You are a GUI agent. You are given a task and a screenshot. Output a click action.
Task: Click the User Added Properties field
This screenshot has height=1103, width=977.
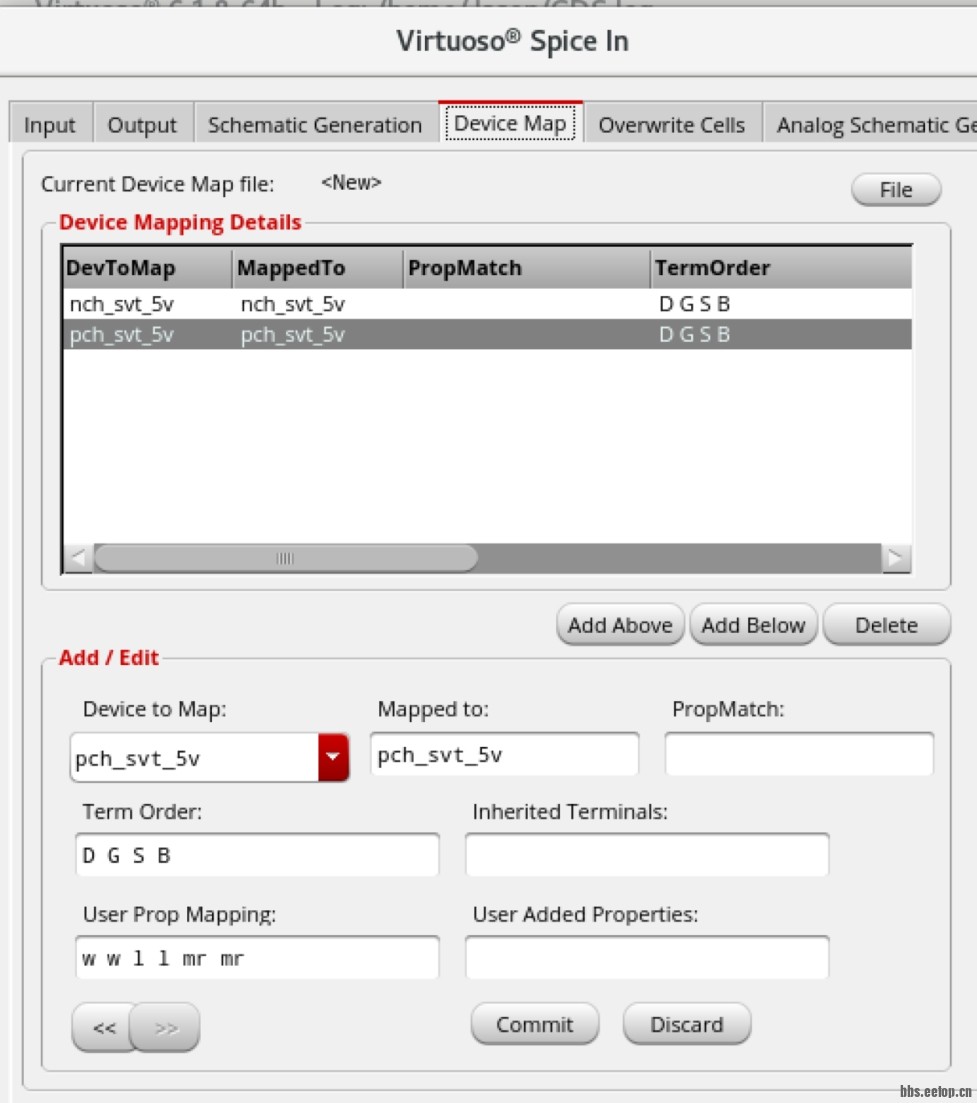tap(647, 957)
